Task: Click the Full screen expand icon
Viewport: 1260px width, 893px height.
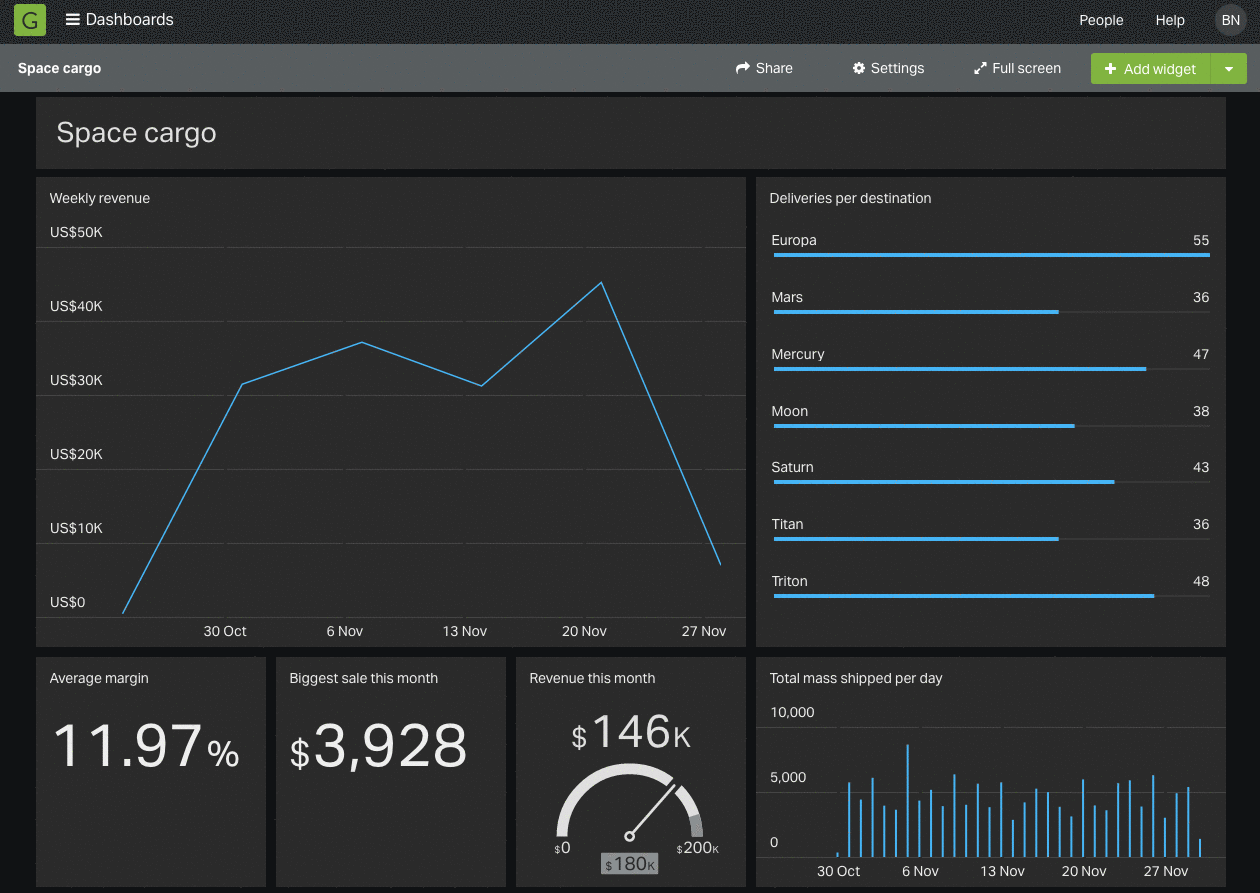Action: pyautogui.click(x=980, y=68)
